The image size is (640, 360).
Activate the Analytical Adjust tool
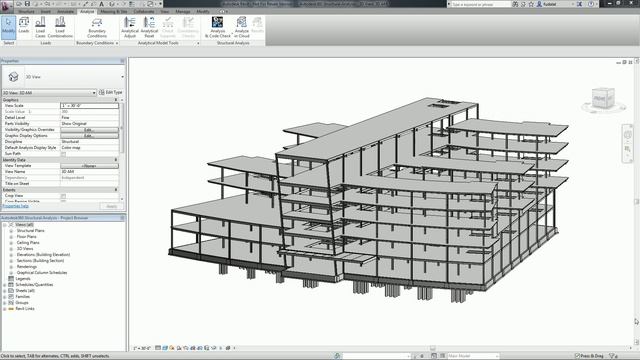coord(130,27)
